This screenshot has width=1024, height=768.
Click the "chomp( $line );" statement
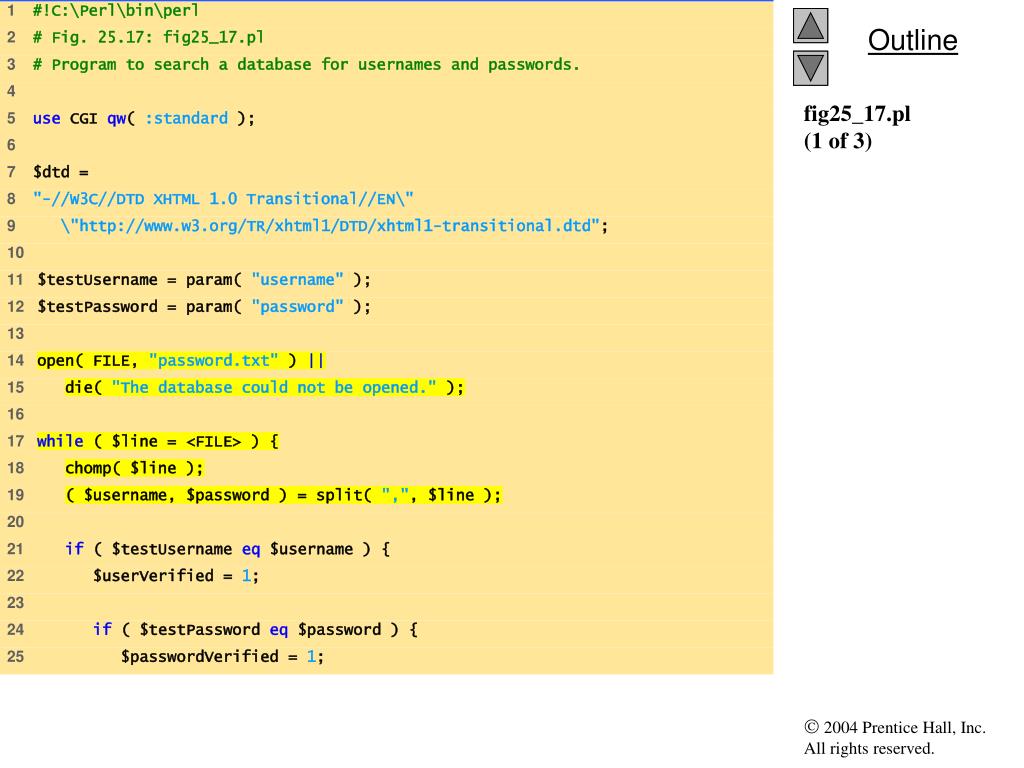[134, 468]
